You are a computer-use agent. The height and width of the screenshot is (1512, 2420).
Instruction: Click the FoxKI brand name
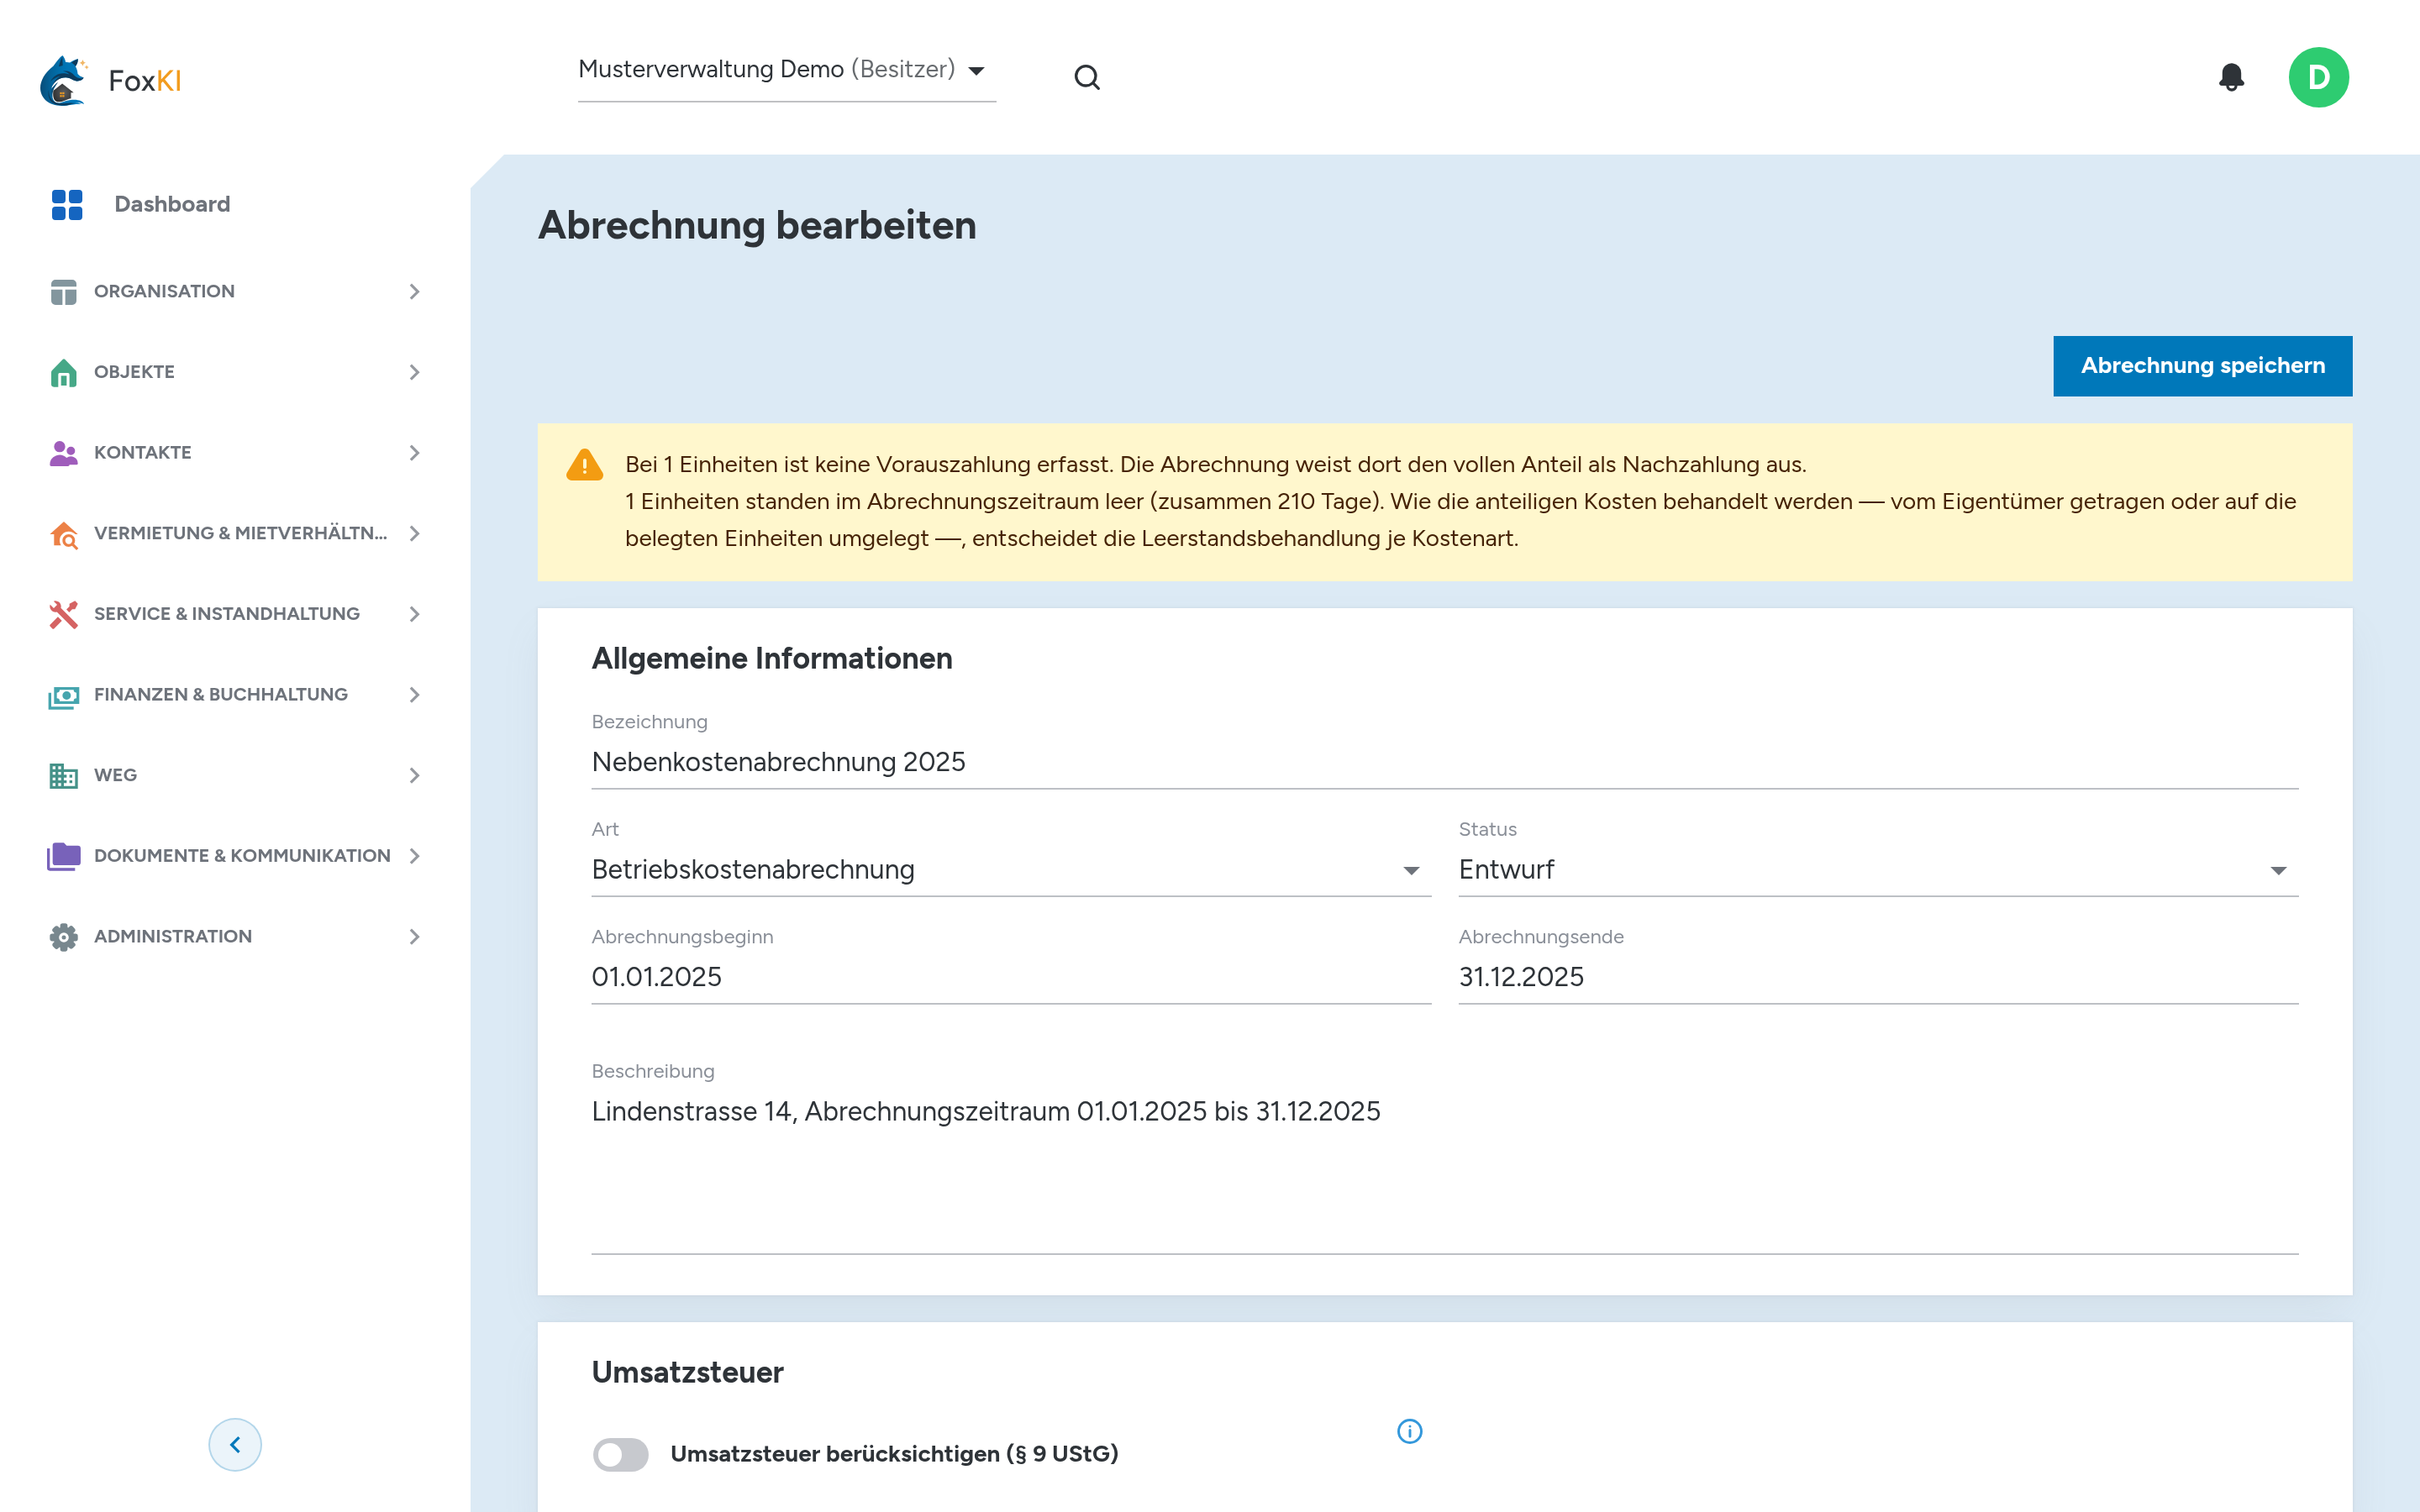point(145,81)
